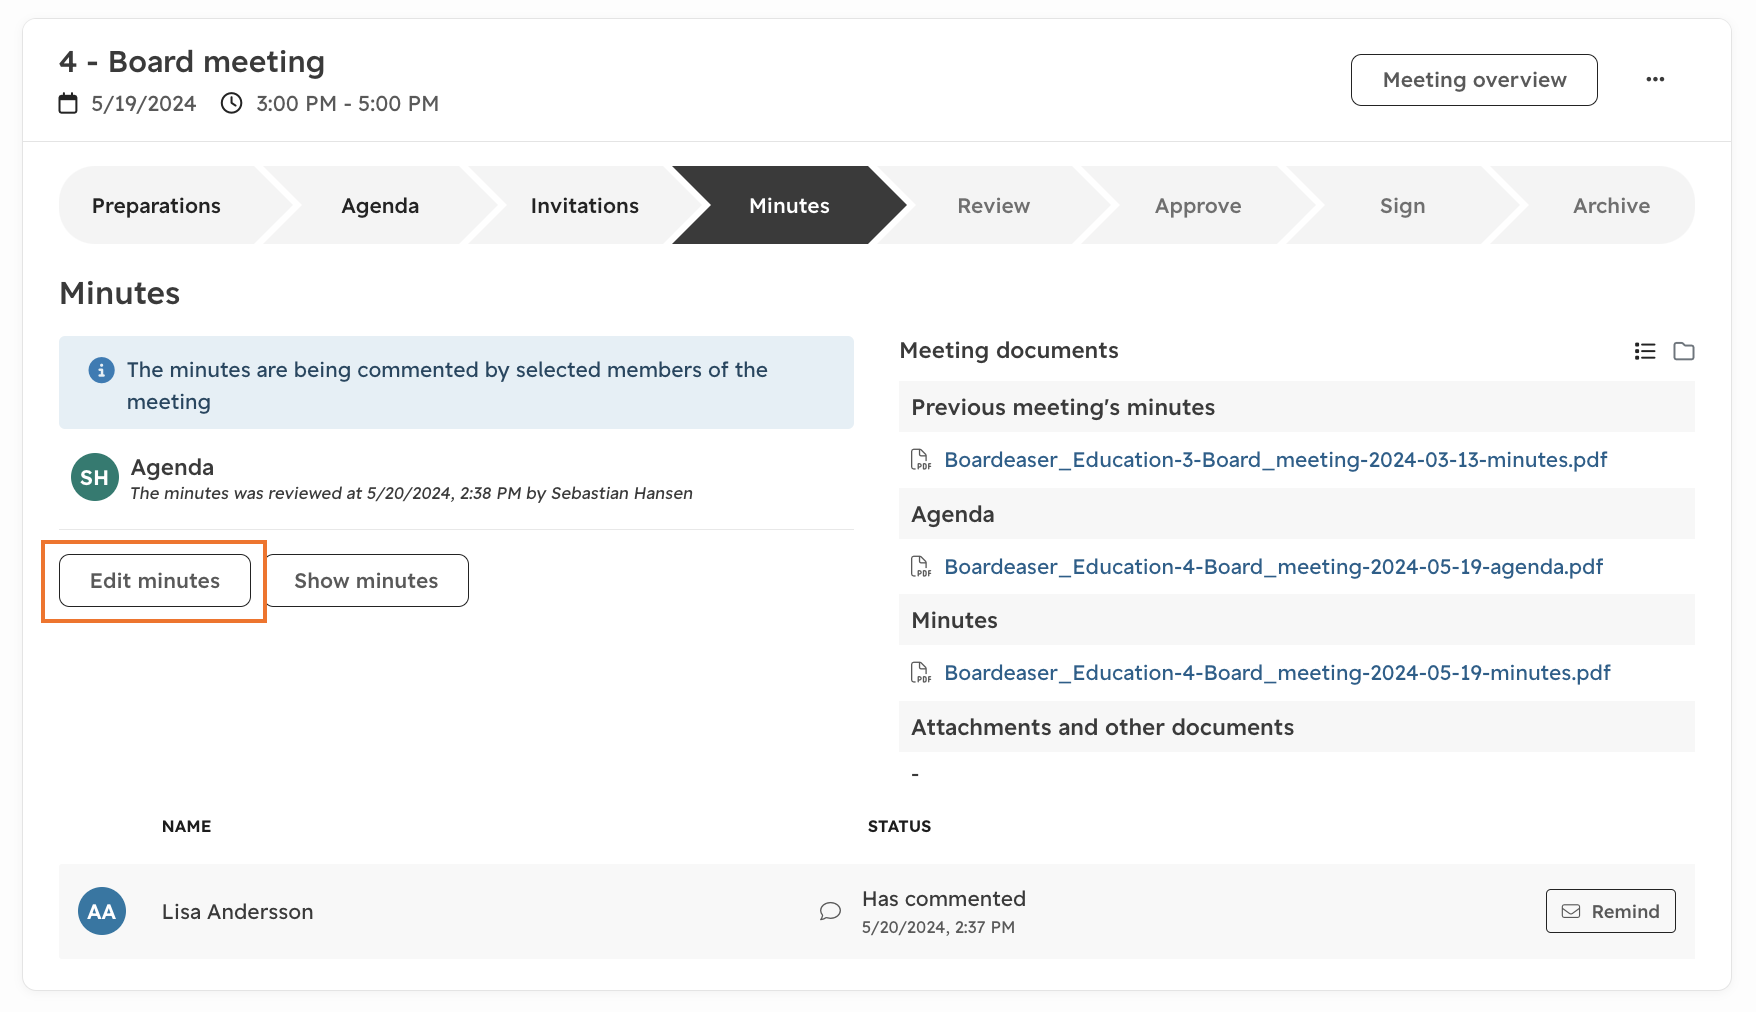
Task: Click PDF icon of 03-13 minutes file
Action: pos(921,460)
